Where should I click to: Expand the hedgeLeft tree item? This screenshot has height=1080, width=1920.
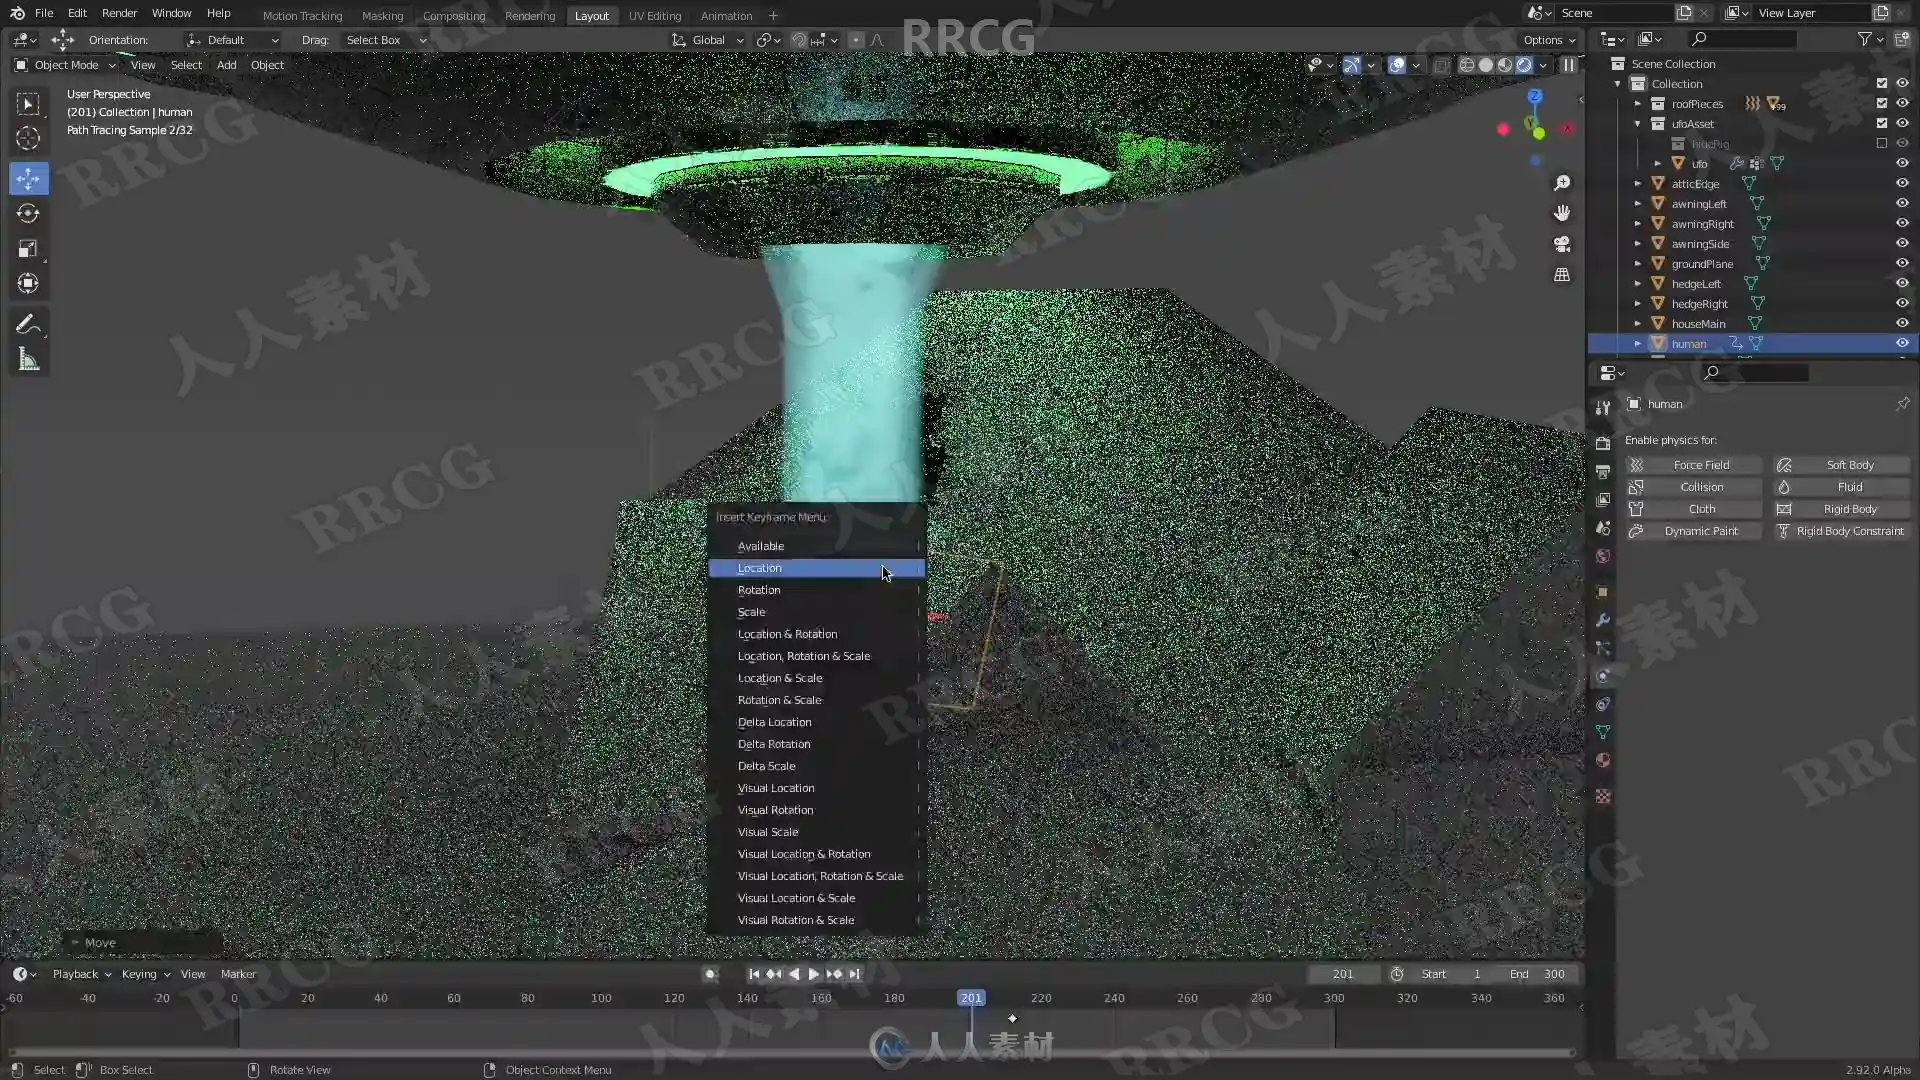click(x=1638, y=284)
